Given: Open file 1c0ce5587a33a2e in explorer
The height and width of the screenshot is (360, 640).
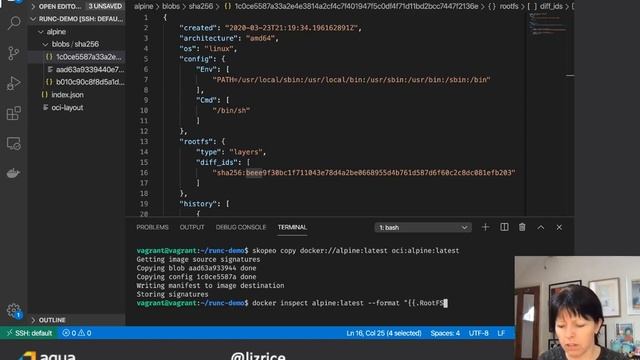Looking at the screenshot, I should click(89, 57).
